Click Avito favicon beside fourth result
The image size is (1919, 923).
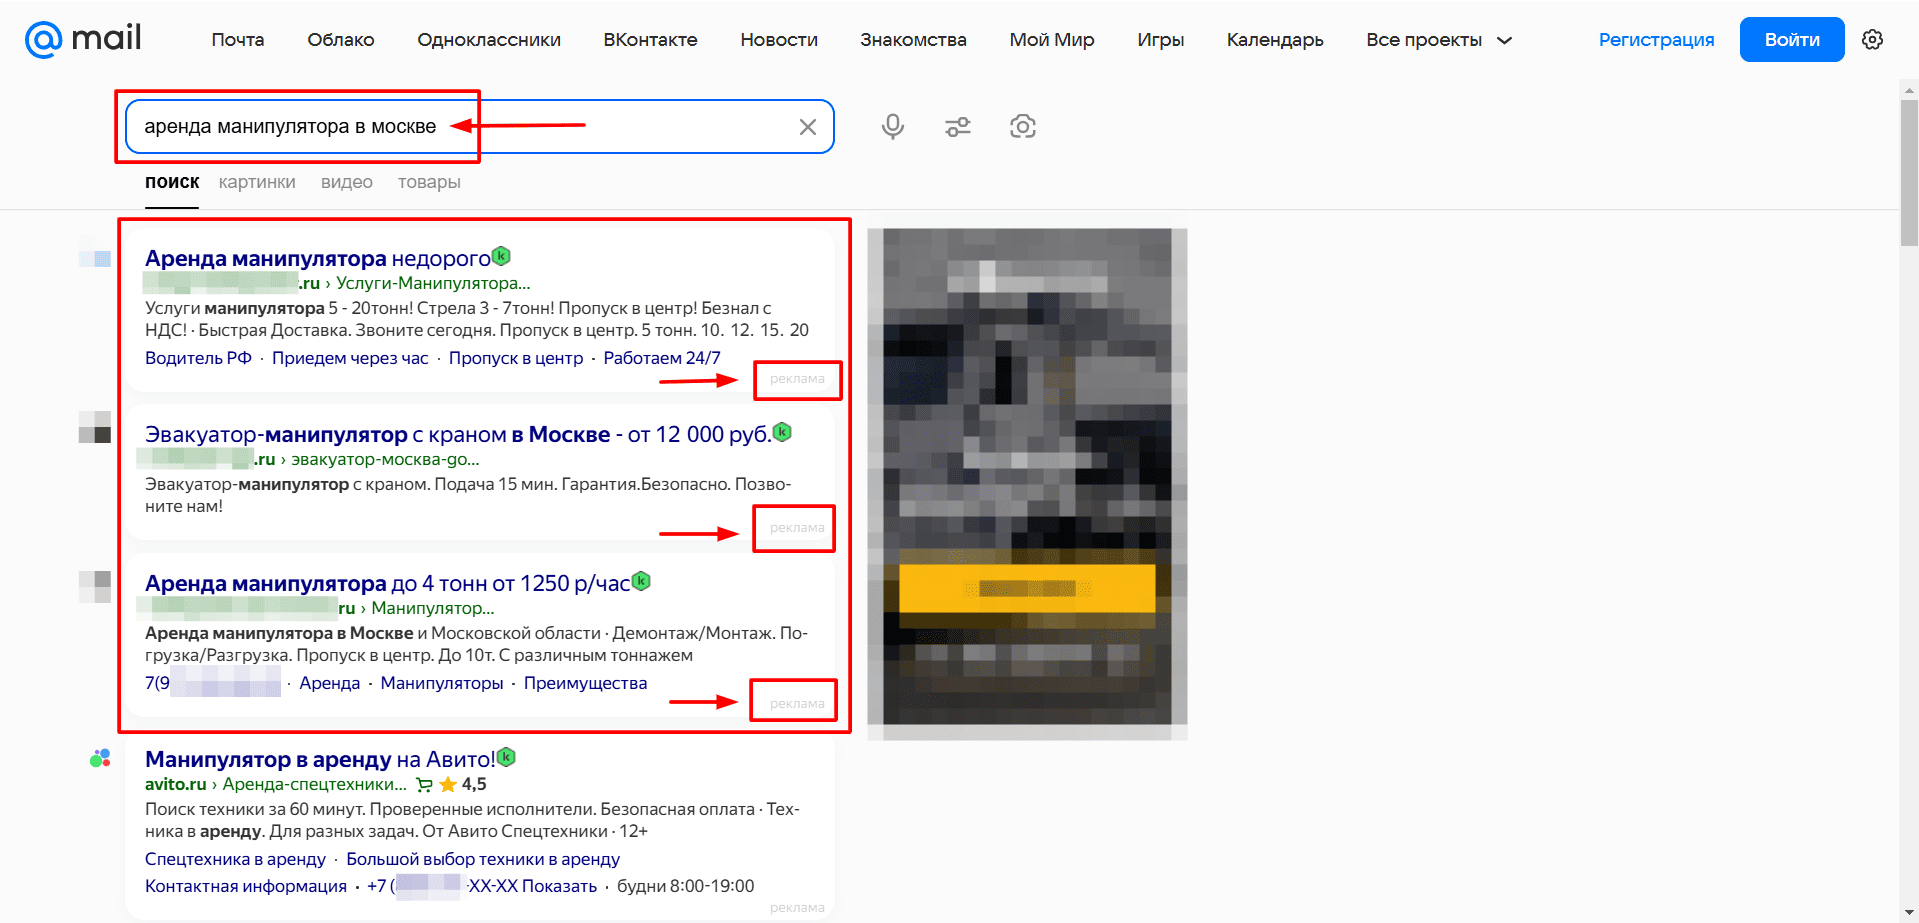pyautogui.click(x=100, y=759)
